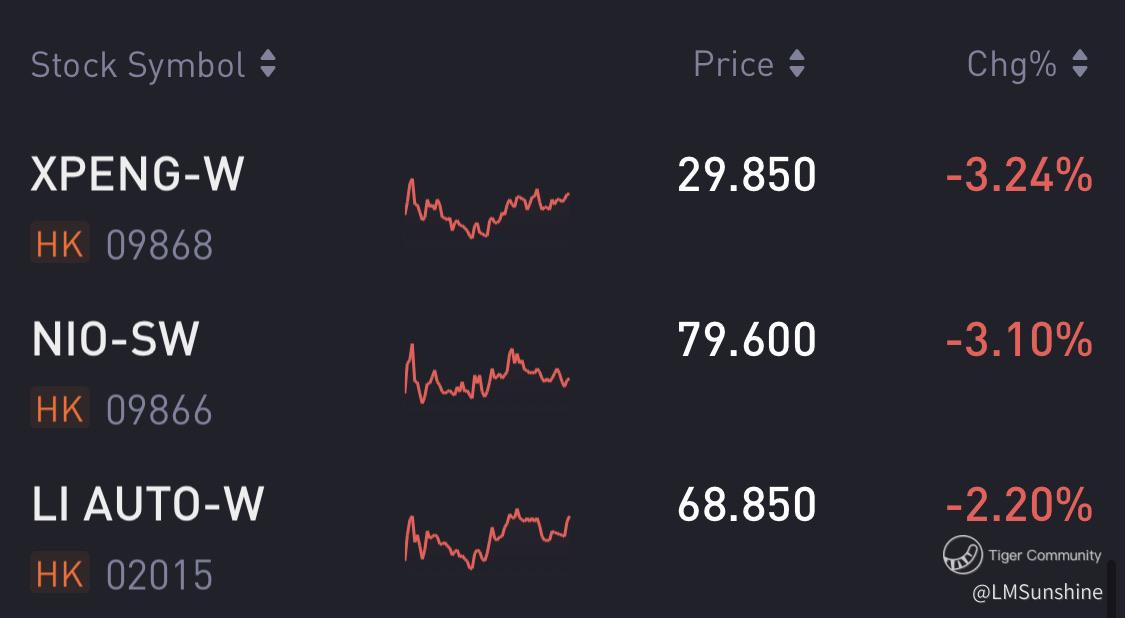Screen dimensions: 1125x618
Task: Select Price column header label
Action: click(733, 65)
